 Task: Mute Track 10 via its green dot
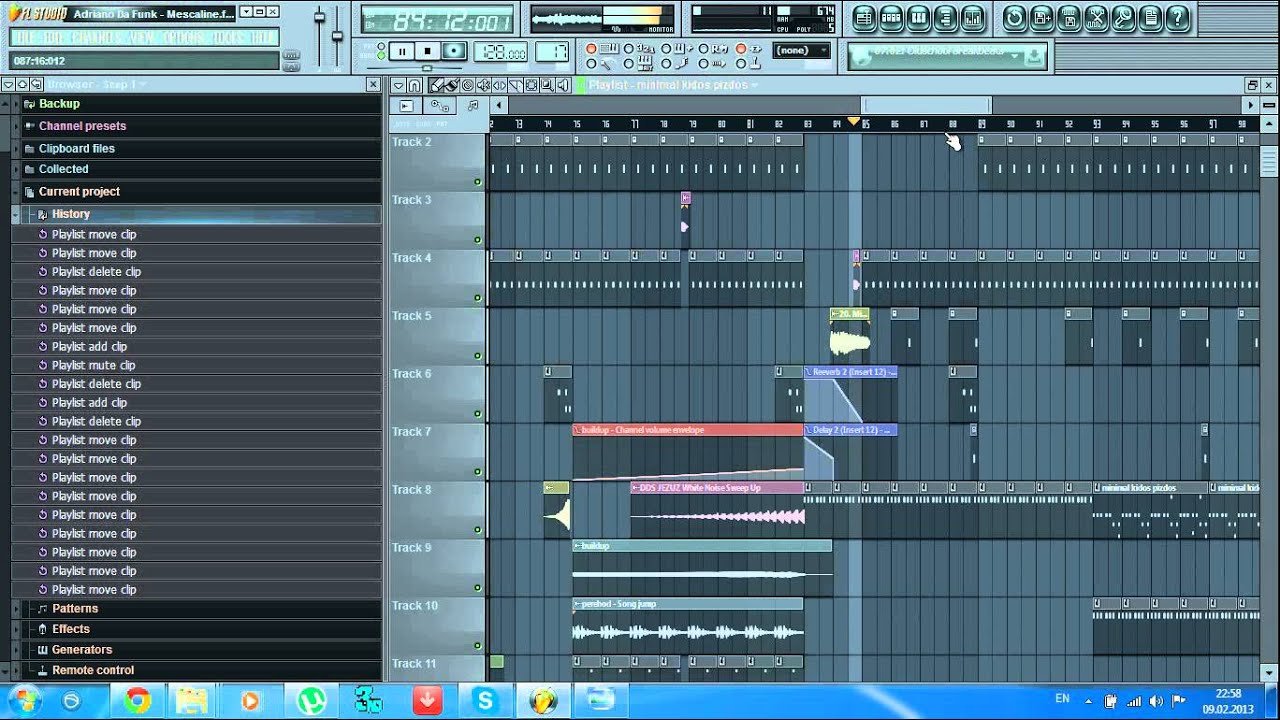(477, 646)
